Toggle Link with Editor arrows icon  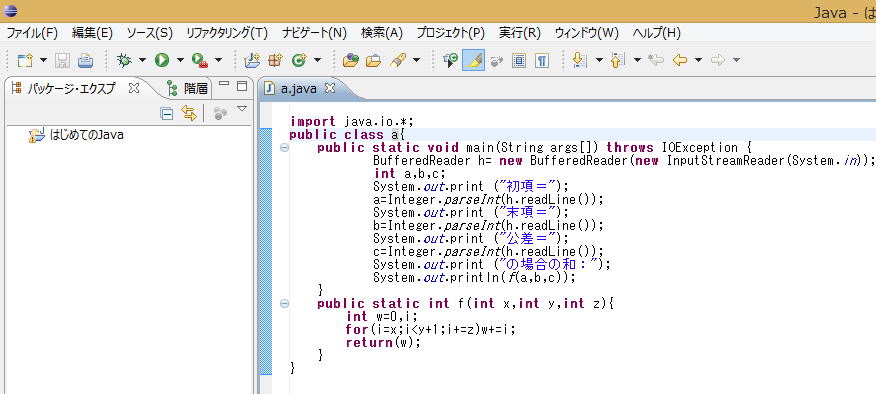coord(189,113)
